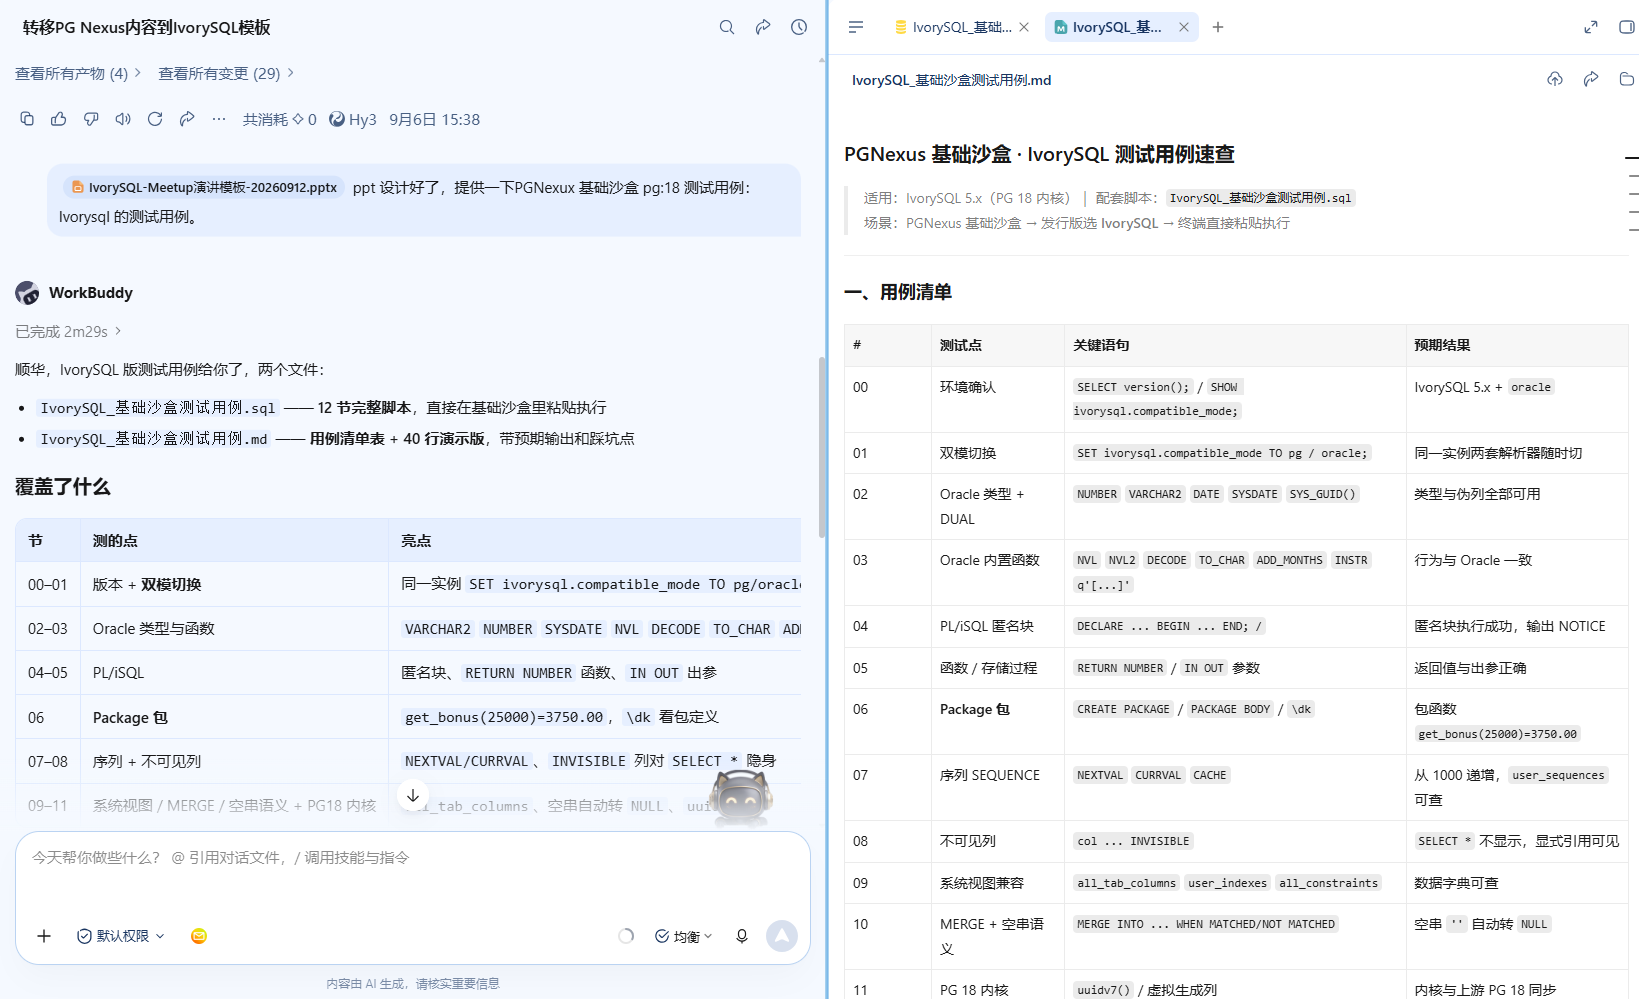Open 默认权限 permissions dropdown
Viewport: 1639px width, 999px height.
(x=121, y=936)
